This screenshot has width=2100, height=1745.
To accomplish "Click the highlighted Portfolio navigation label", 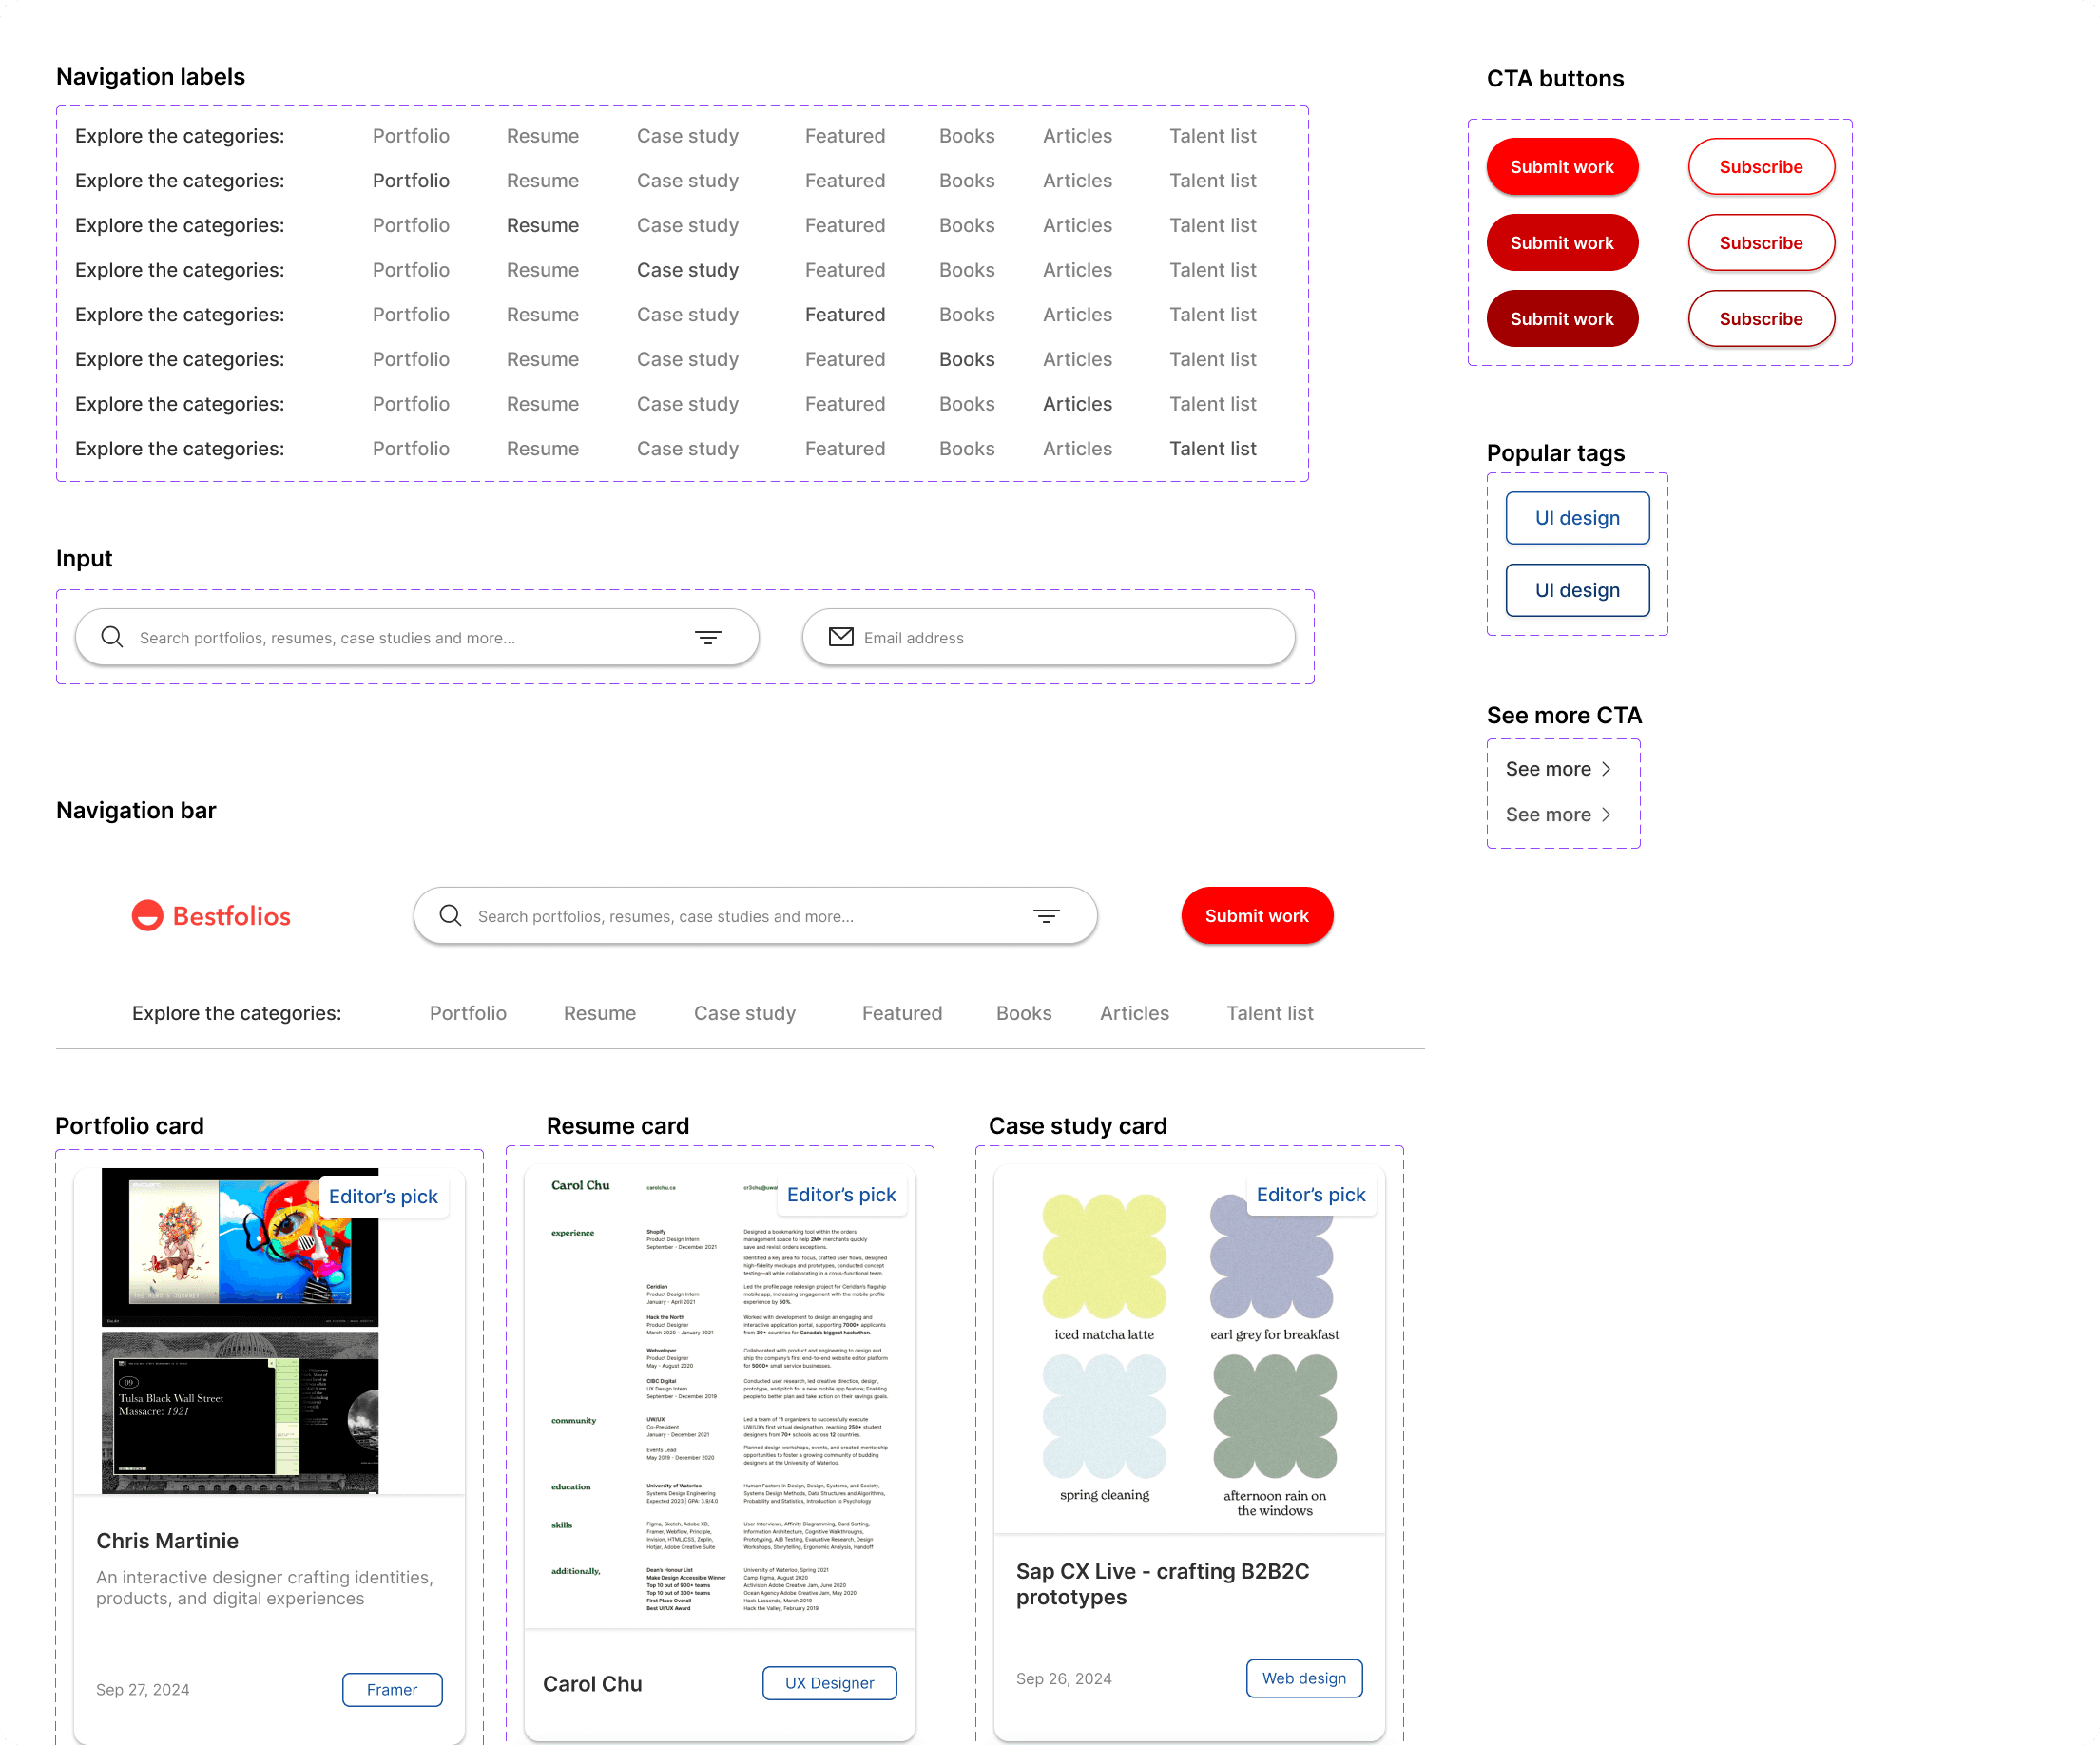I will pos(411,180).
